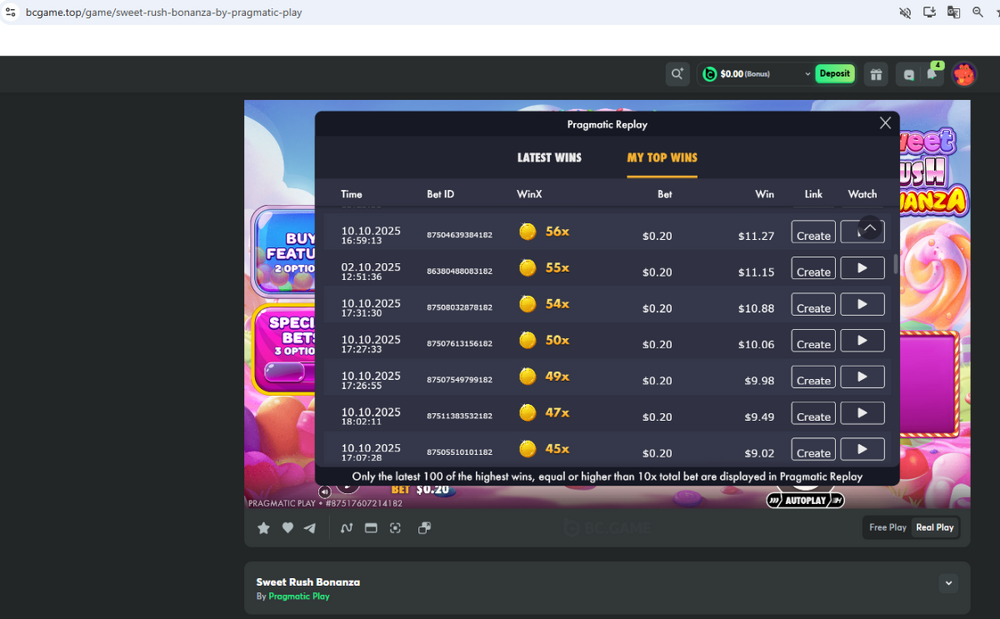Viewport: 1000px width, 619px height.
Task: Open live stats with the wave icon
Action: 346,527
